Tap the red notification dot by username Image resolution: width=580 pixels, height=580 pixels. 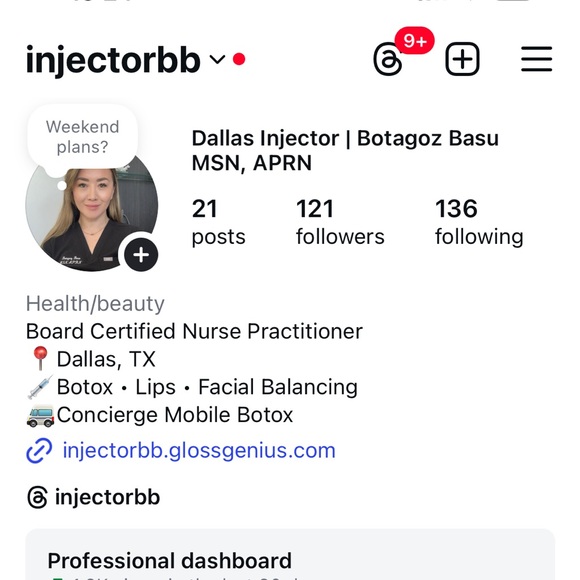click(239, 59)
